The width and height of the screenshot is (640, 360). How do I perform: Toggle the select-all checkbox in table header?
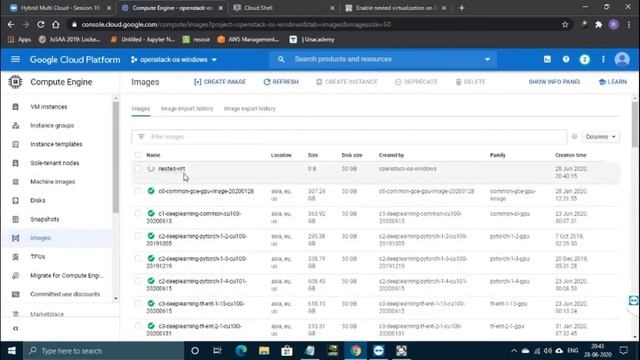click(x=138, y=155)
